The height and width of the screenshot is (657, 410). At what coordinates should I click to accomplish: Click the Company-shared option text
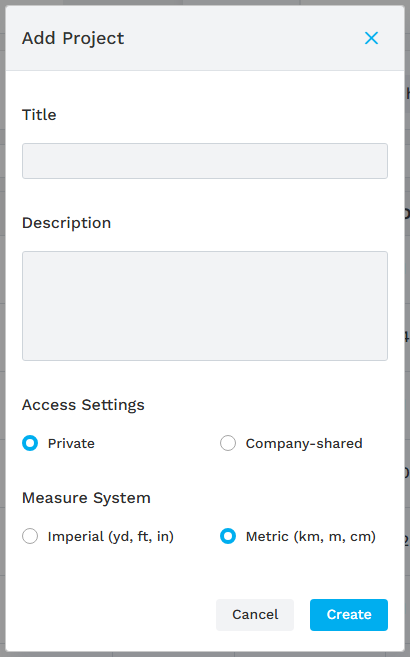[x=304, y=443]
